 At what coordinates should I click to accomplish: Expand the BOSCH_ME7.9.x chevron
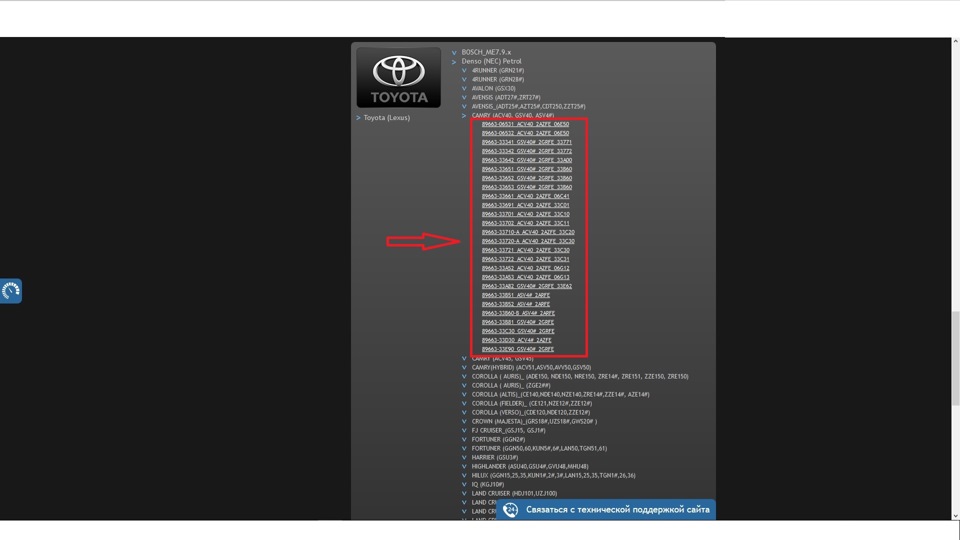click(454, 53)
